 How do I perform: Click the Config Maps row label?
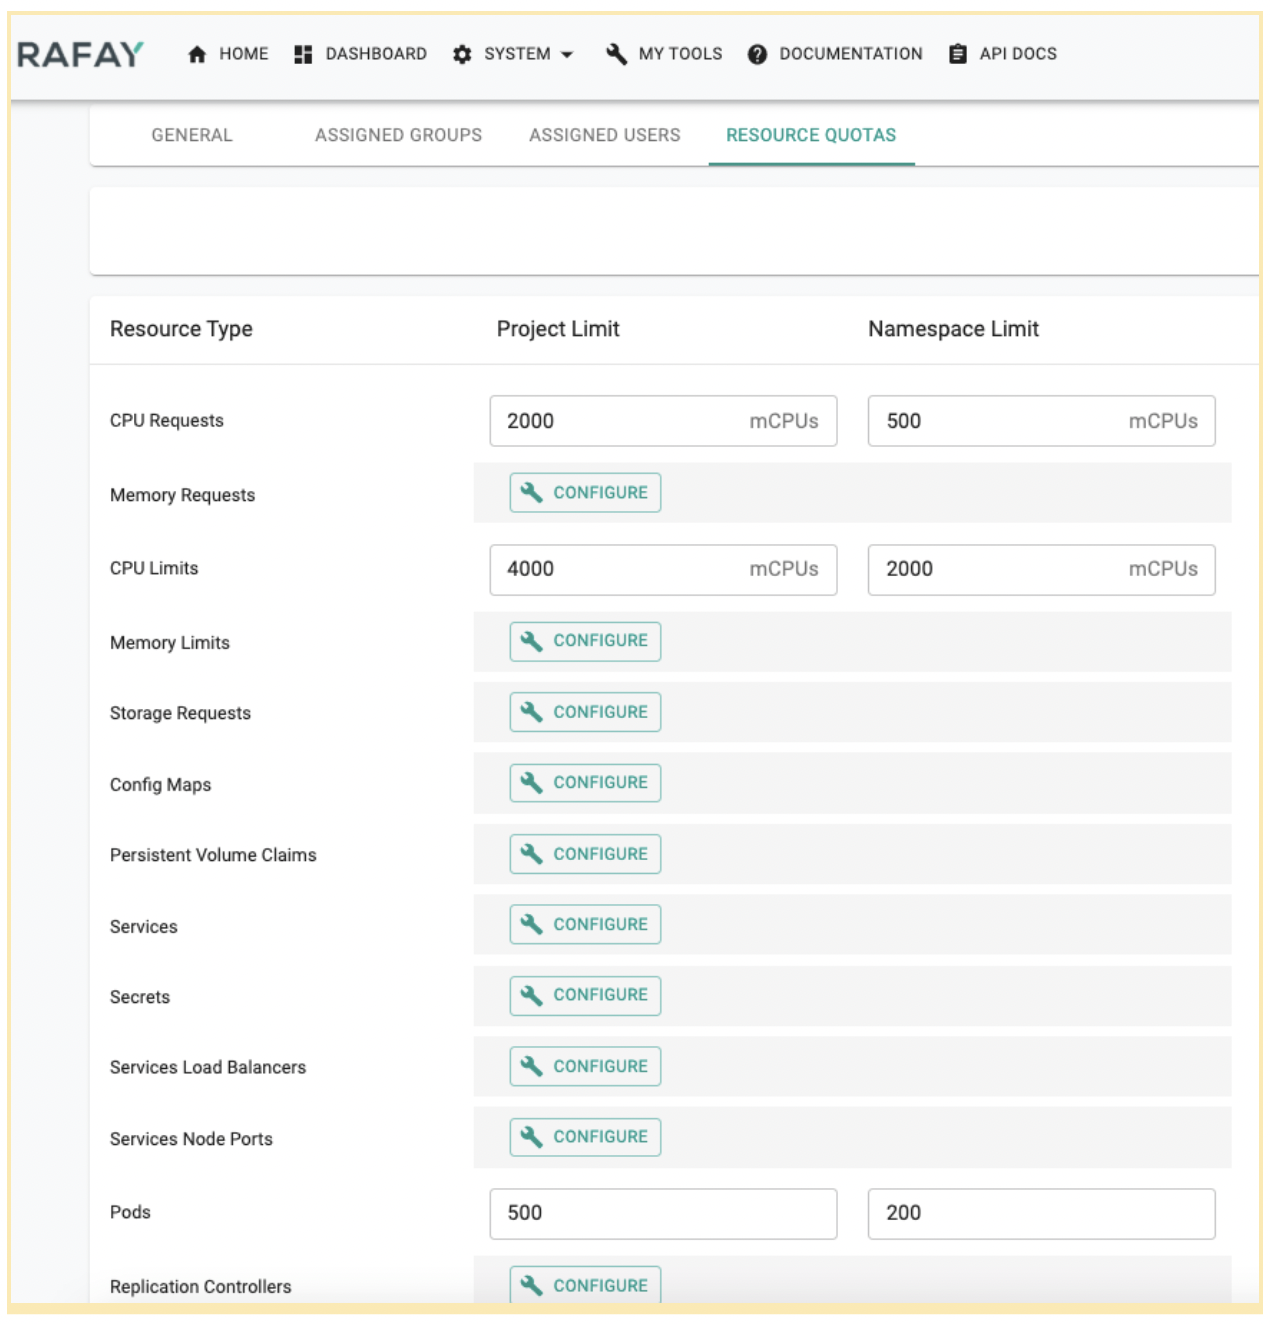pos(160,785)
